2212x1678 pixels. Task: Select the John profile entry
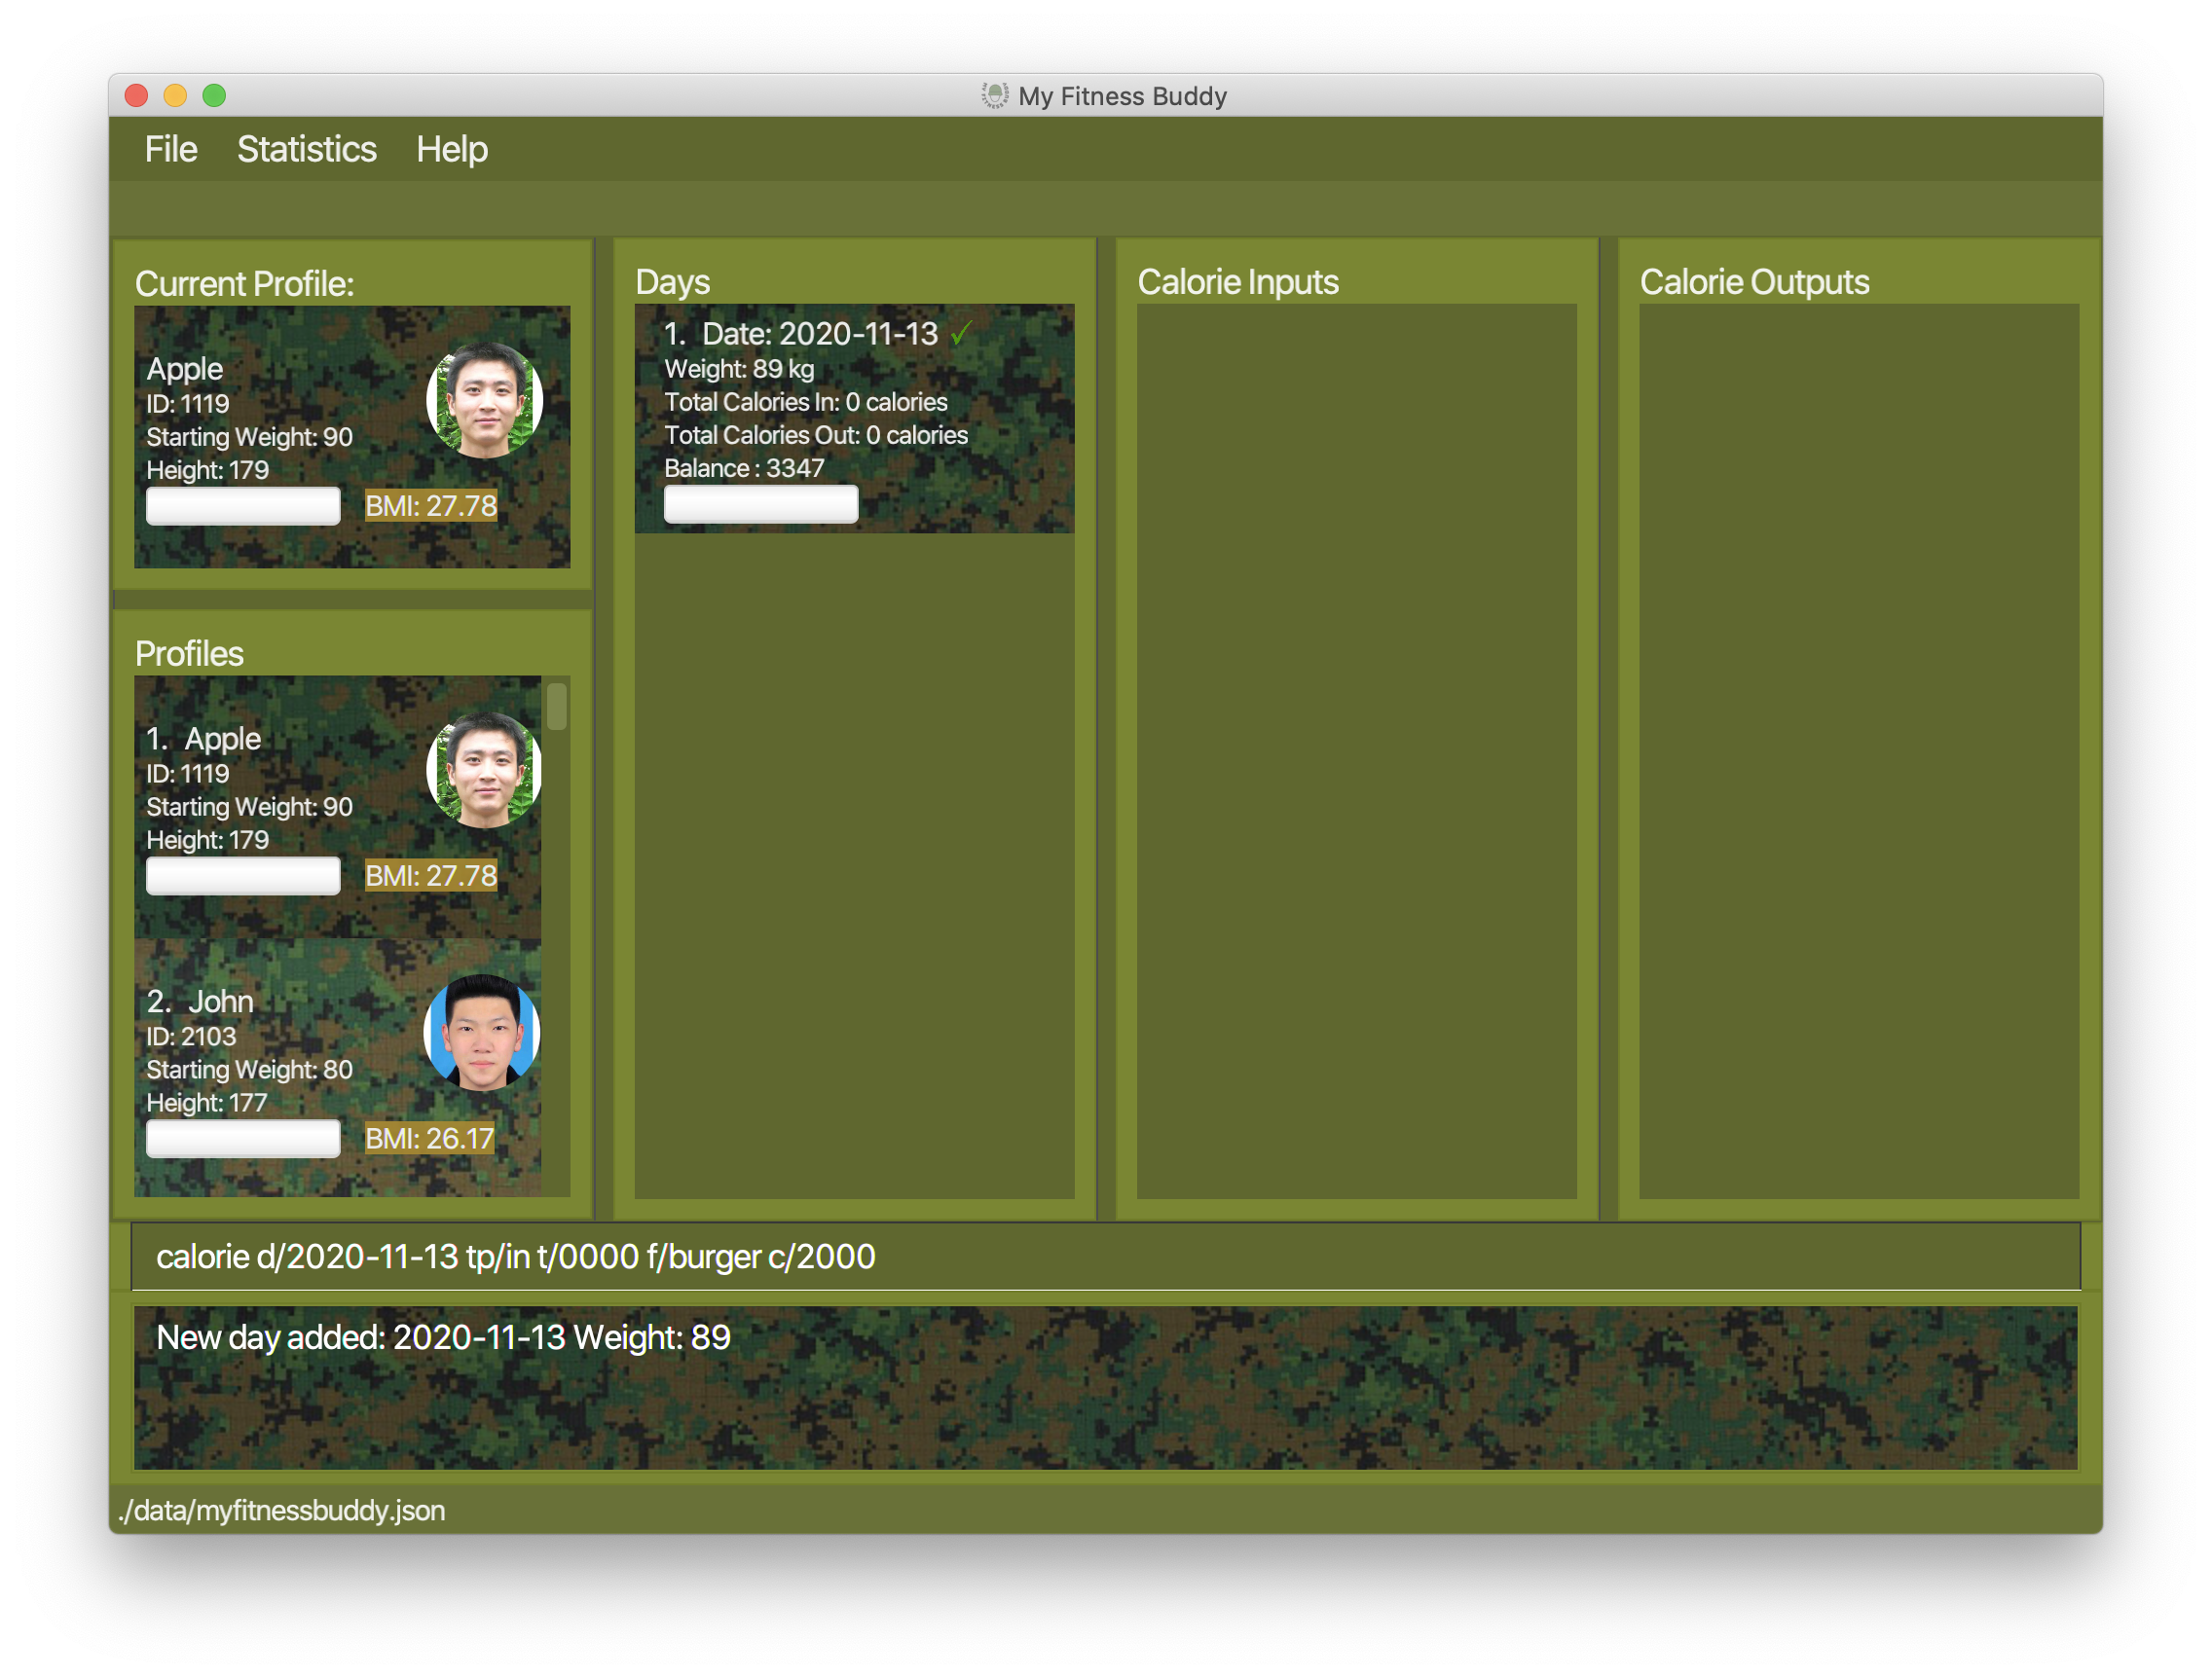[337, 1067]
